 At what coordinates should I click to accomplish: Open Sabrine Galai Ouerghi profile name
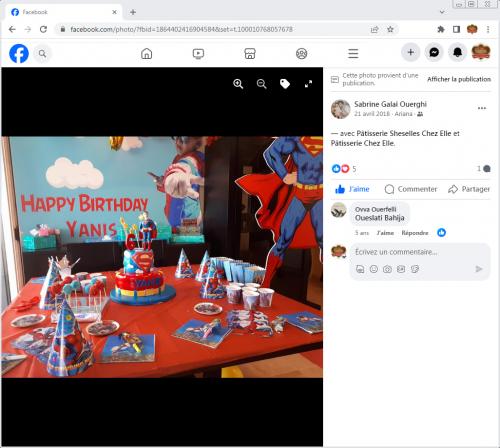[x=390, y=104]
